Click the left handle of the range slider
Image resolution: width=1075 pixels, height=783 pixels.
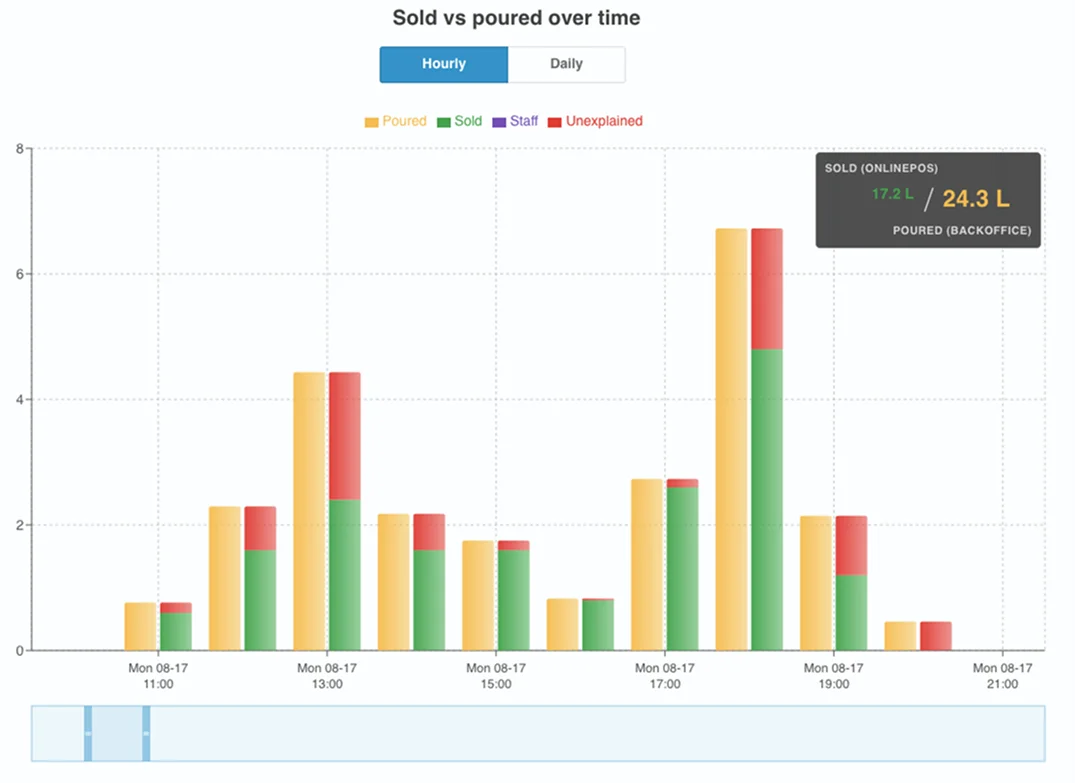pyautogui.click(x=88, y=733)
